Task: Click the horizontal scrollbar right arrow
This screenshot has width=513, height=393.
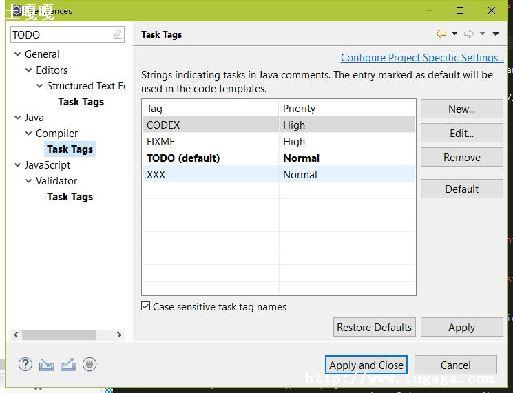Action: tap(119, 334)
